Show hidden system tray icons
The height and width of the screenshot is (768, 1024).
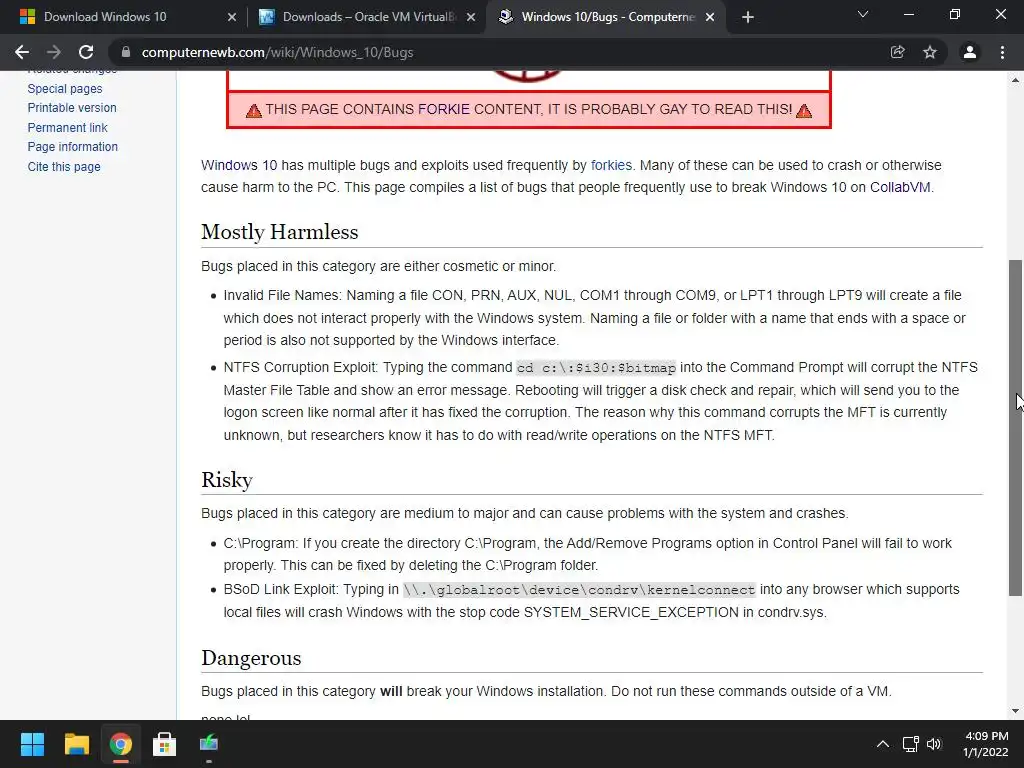[882, 744]
